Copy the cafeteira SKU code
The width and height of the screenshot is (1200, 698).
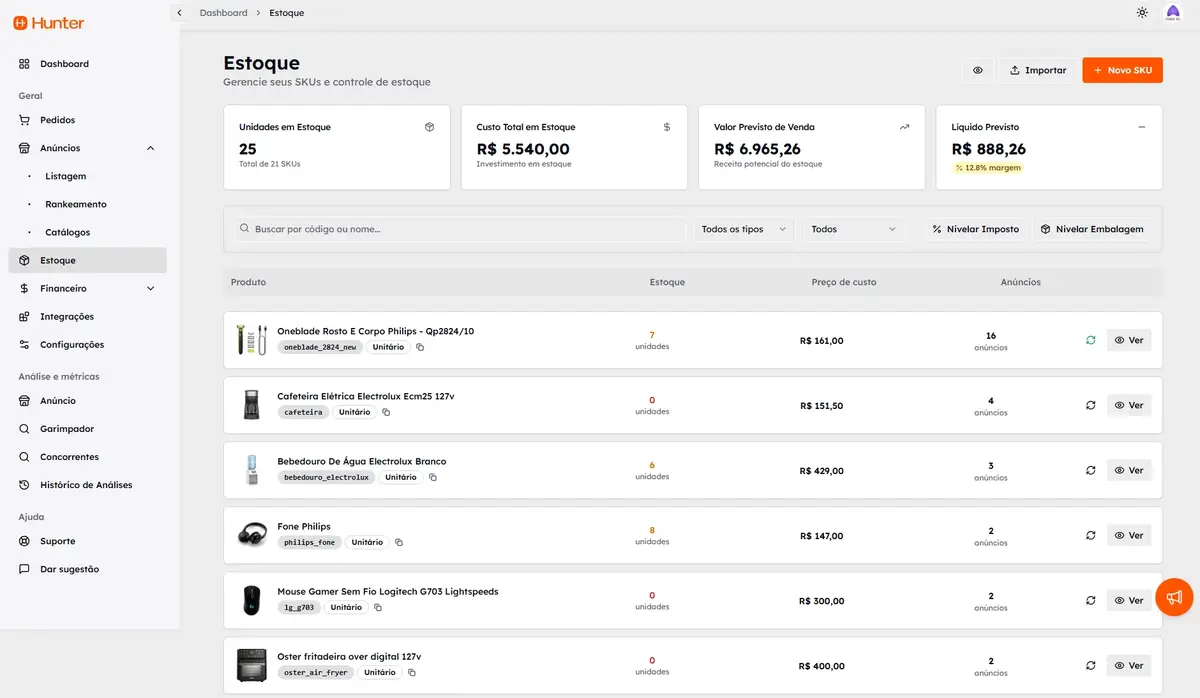[x=386, y=412]
